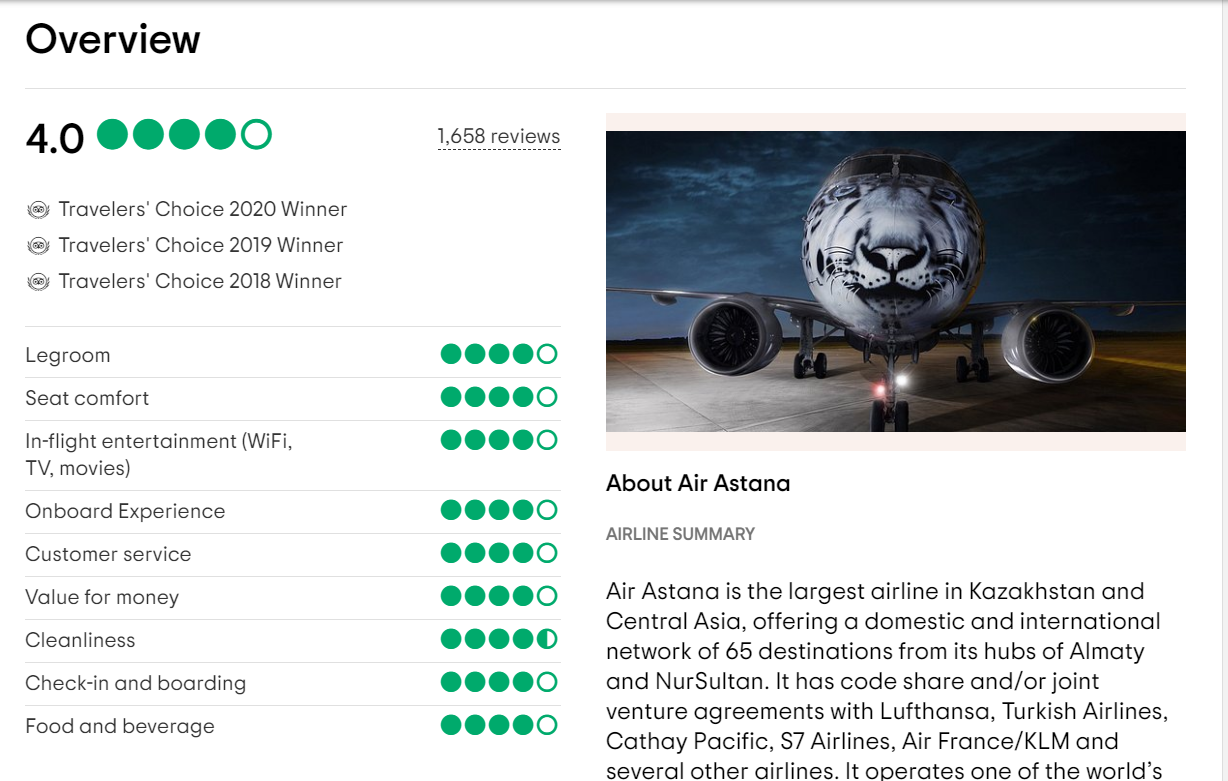1228x781 pixels.
Task: Select the Travelers' Choice 2019 Winner text
Action: click(x=201, y=245)
